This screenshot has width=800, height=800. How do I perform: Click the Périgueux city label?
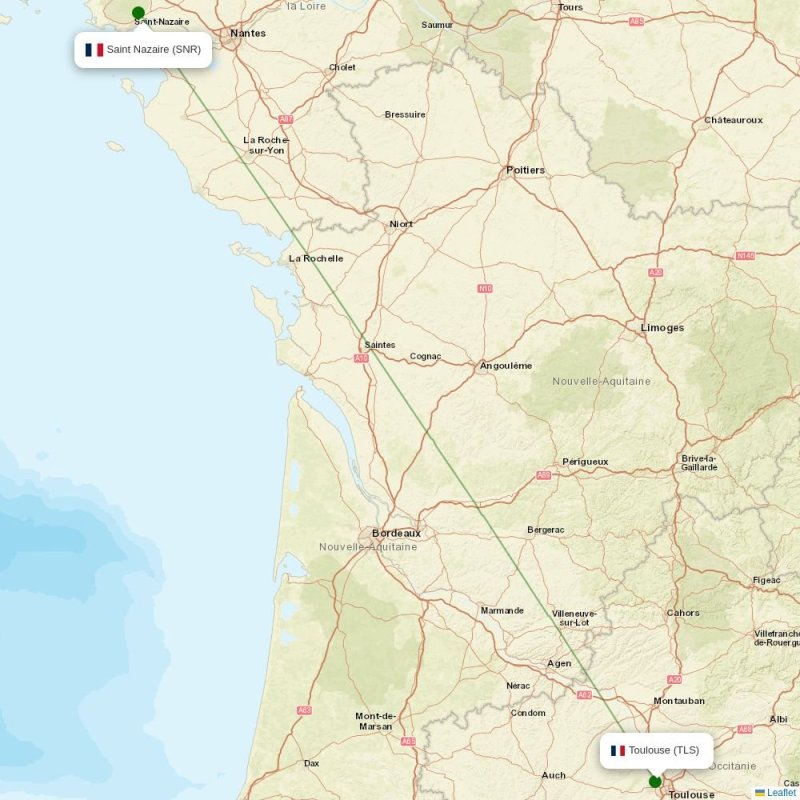pos(585,462)
